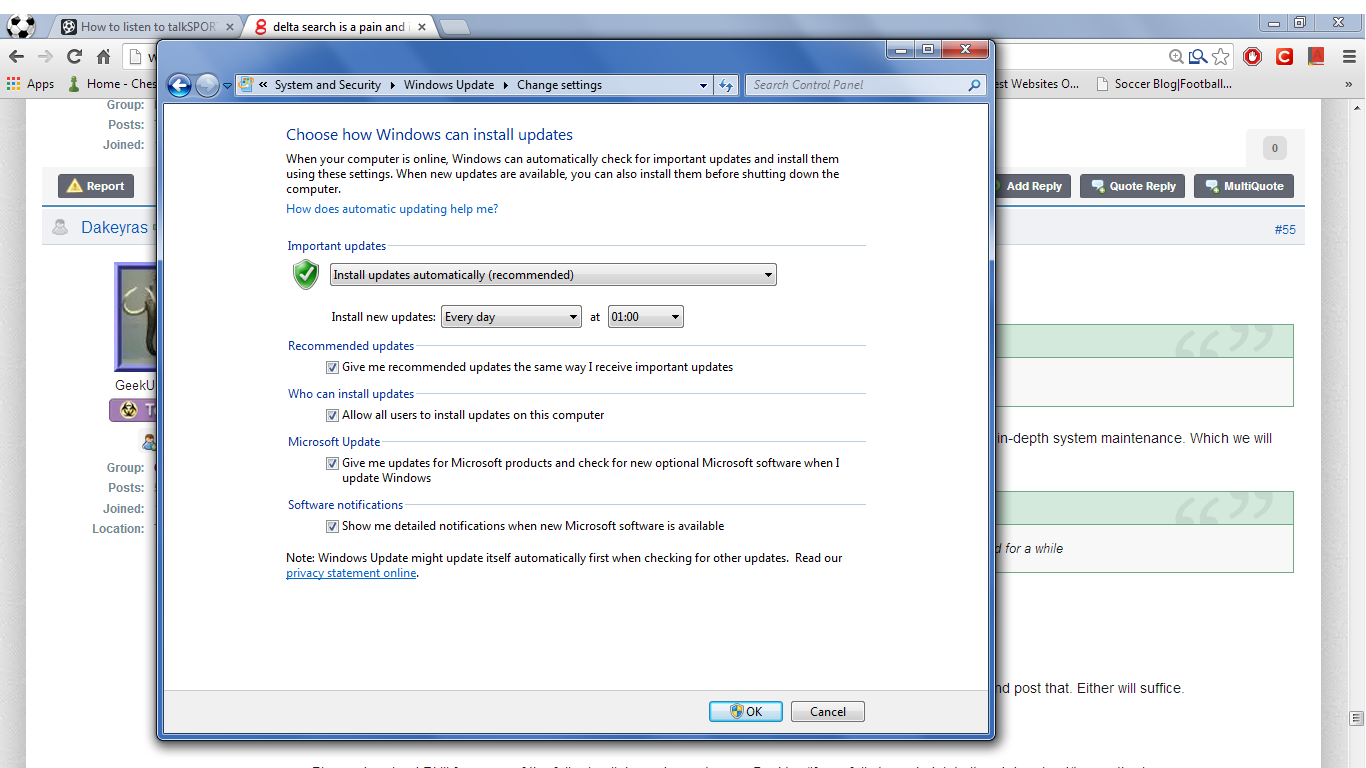
Task: Click the Control Panel address bar icon
Action: click(247, 85)
